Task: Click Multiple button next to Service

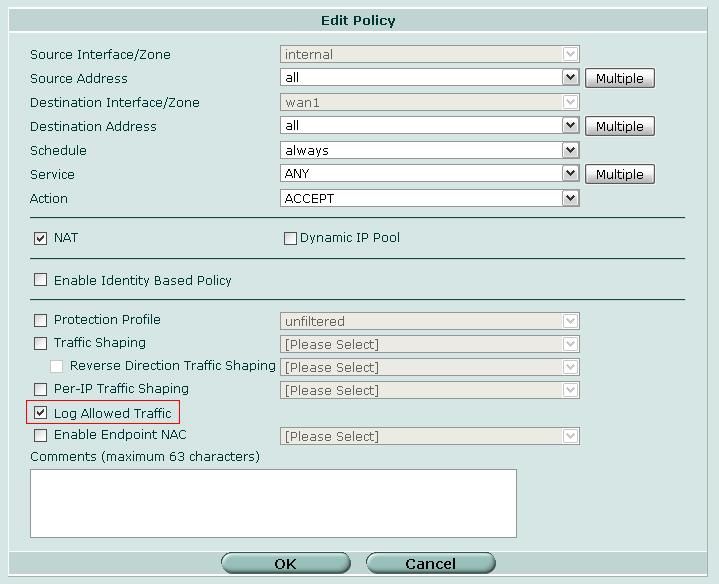Action: click(x=619, y=174)
